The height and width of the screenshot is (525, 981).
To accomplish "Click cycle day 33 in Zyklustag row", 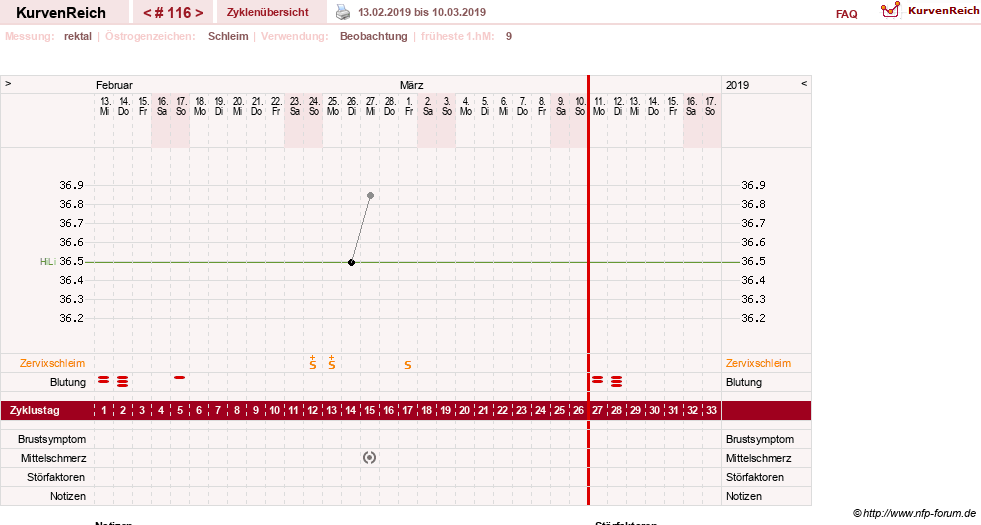I will (711, 410).
